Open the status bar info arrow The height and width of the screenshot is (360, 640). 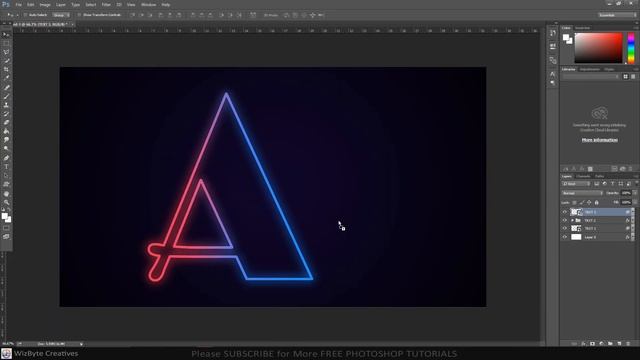[x=81, y=344]
